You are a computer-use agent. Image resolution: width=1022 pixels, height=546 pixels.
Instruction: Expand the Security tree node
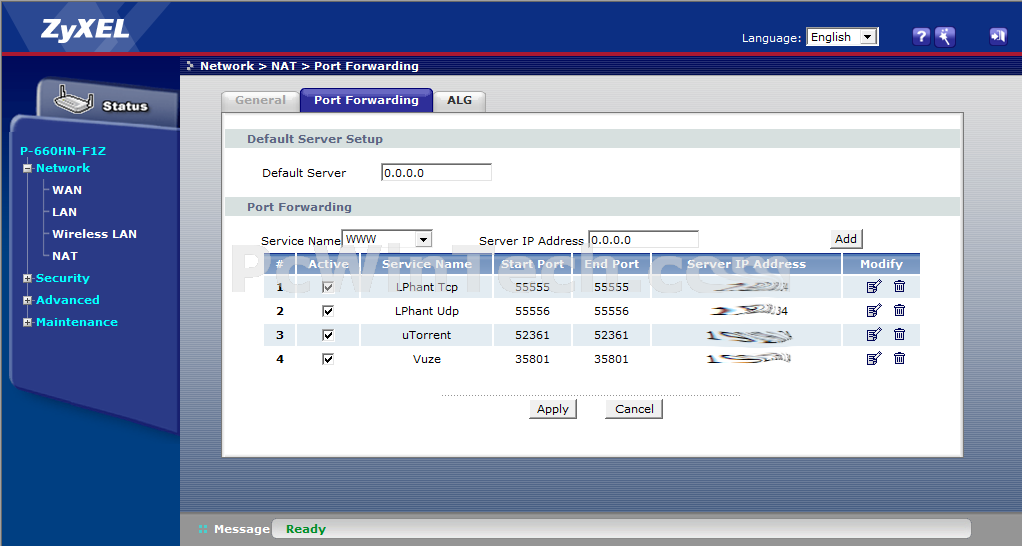pos(27,278)
